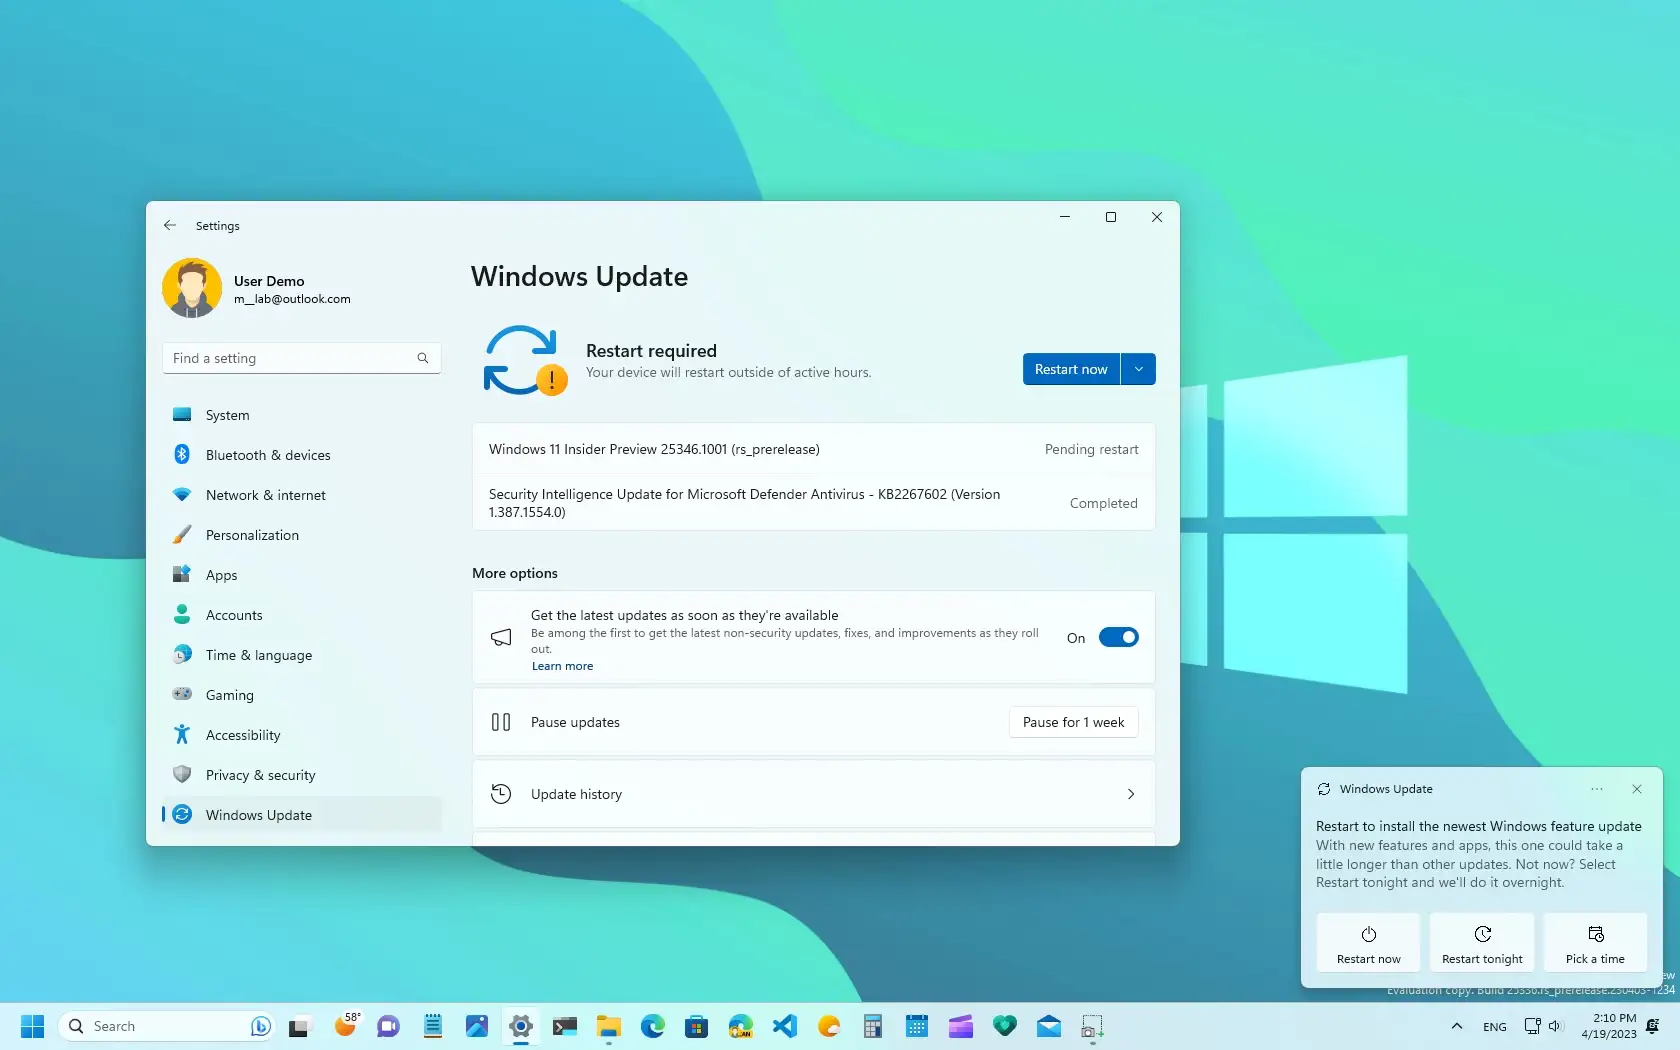This screenshot has height=1050, width=1680.
Task: Open the weather widget showing 58°
Action: point(346,1026)
